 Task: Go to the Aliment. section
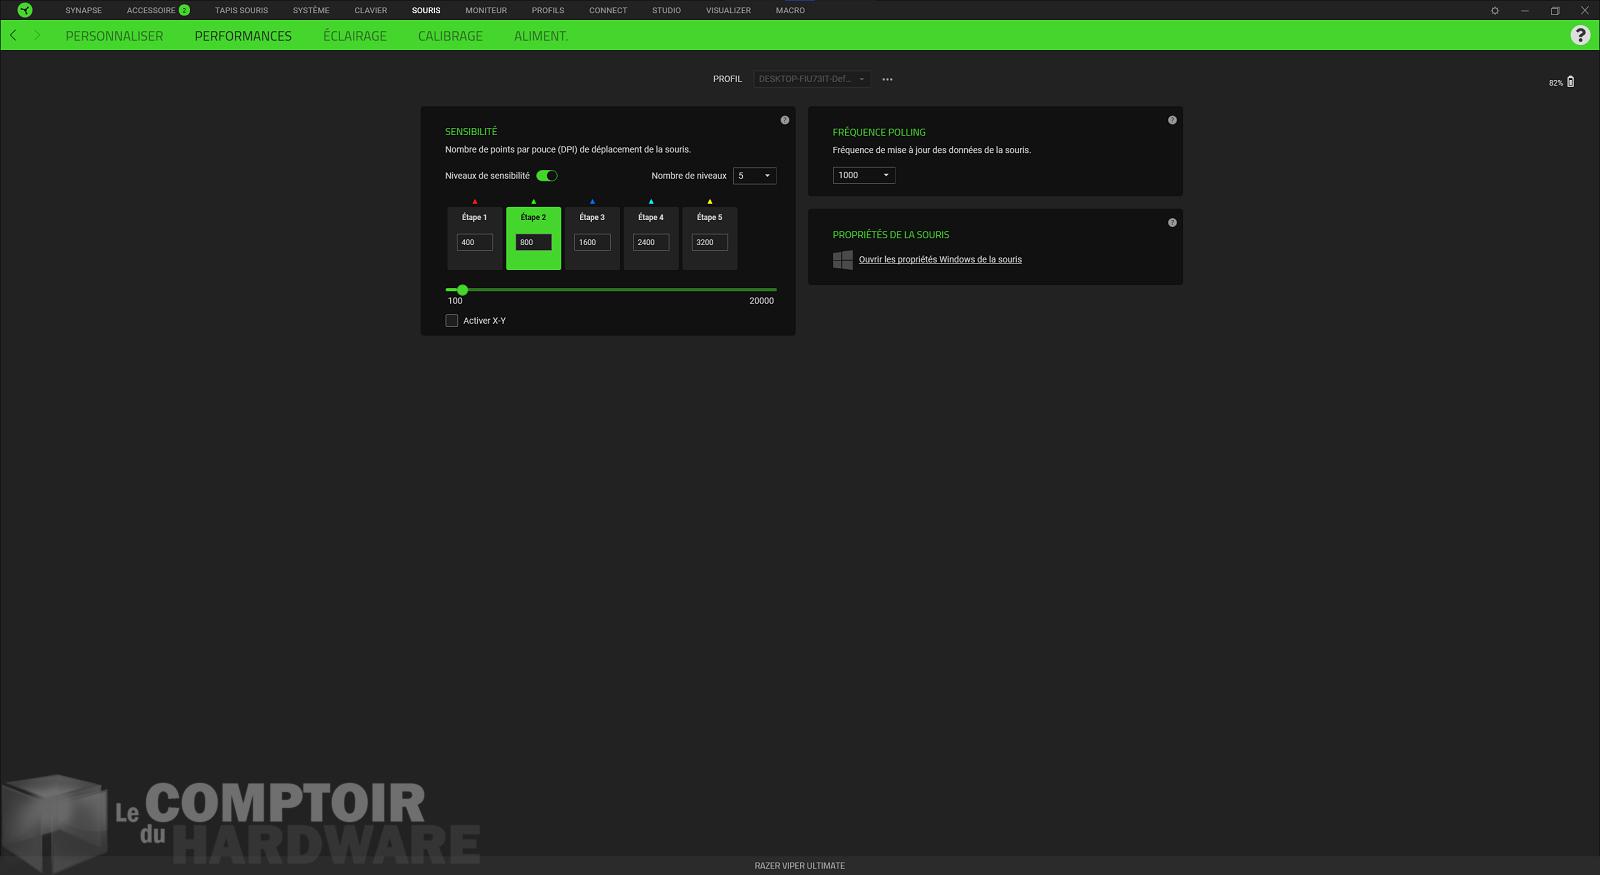click(541, 36)
